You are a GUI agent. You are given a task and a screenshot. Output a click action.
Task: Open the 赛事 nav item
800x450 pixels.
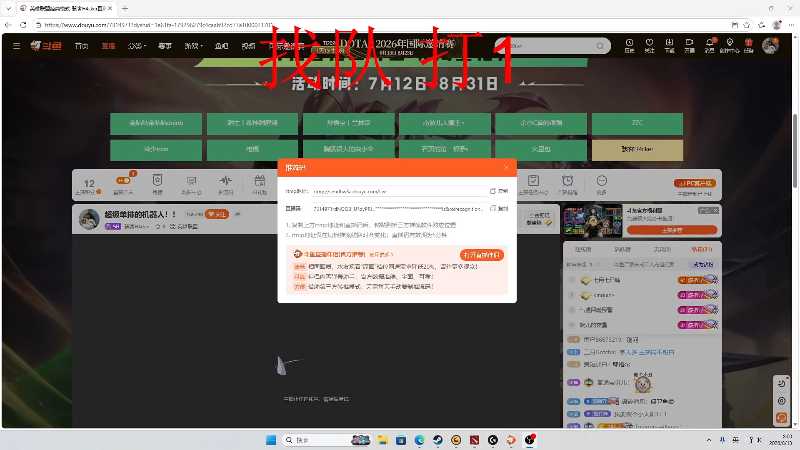click(165, 46)
